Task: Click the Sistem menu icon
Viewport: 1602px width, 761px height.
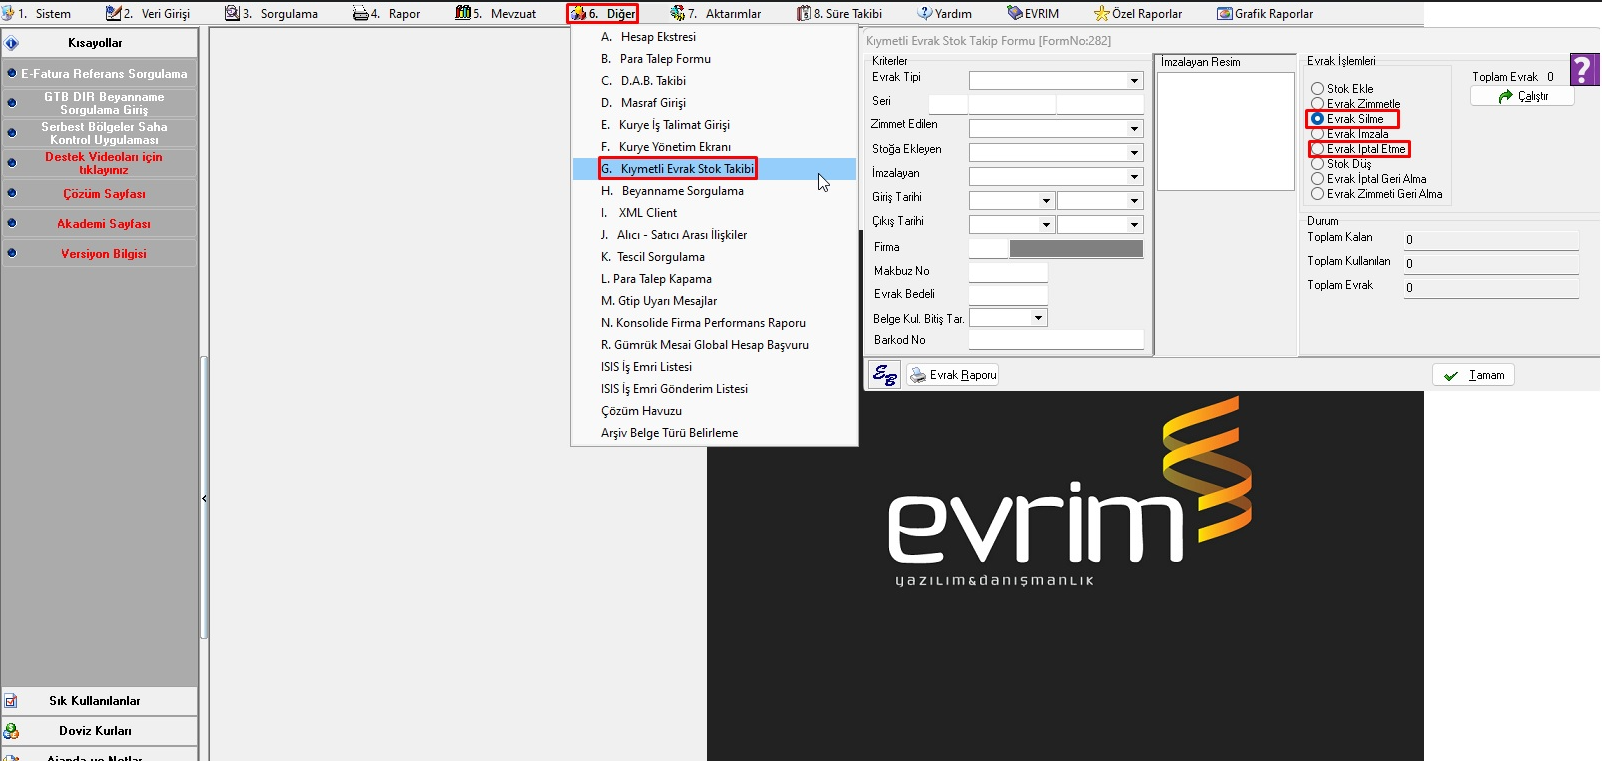Action: (8, 13)
